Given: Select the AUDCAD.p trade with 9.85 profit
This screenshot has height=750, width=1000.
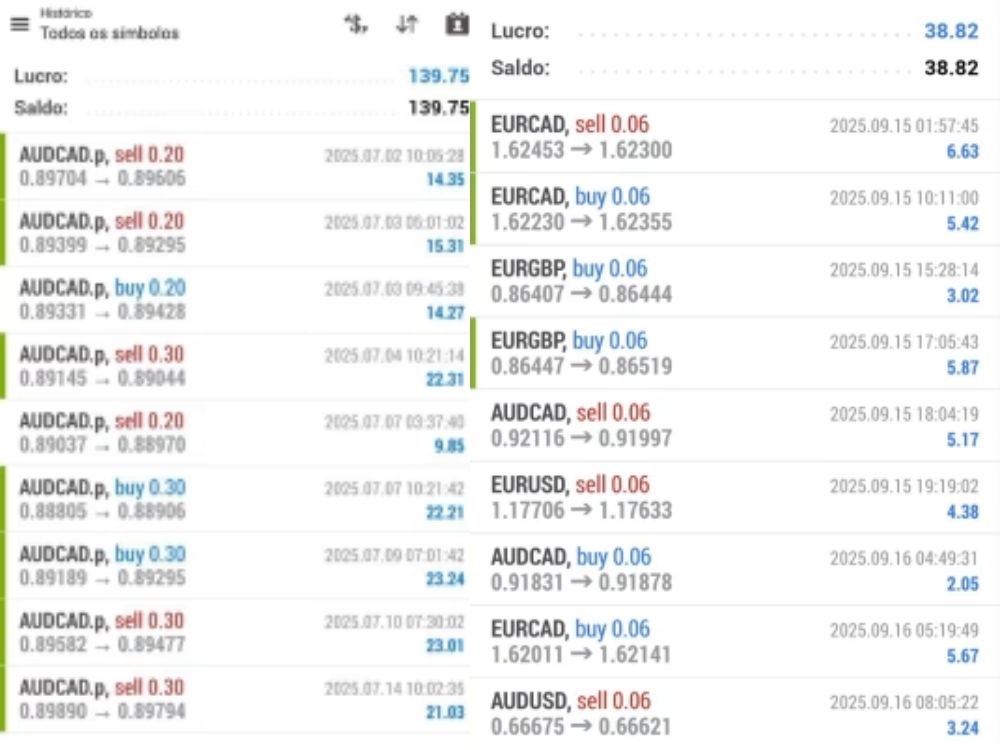Looking at the screenshot, I should click(x=240, y=433).
